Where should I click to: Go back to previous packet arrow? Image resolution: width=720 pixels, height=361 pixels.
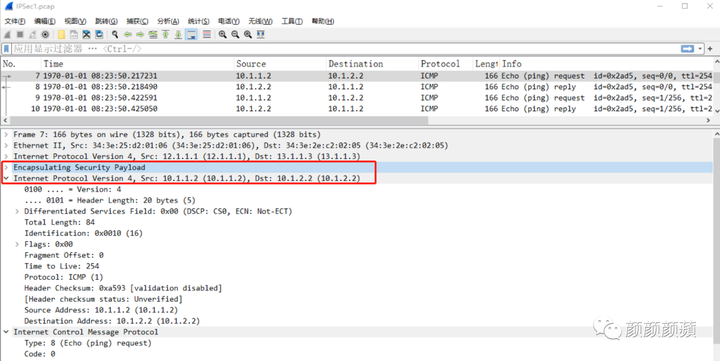point(128,34)
